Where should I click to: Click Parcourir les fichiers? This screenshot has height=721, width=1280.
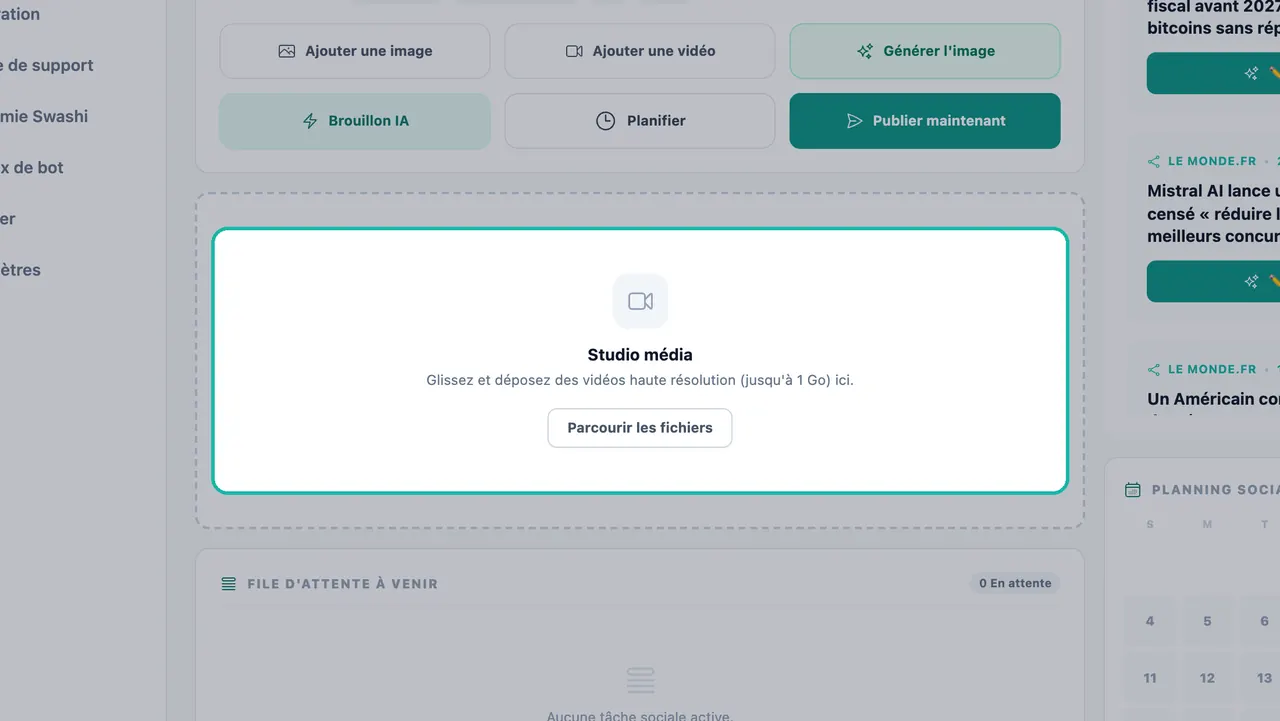[640, 428]
